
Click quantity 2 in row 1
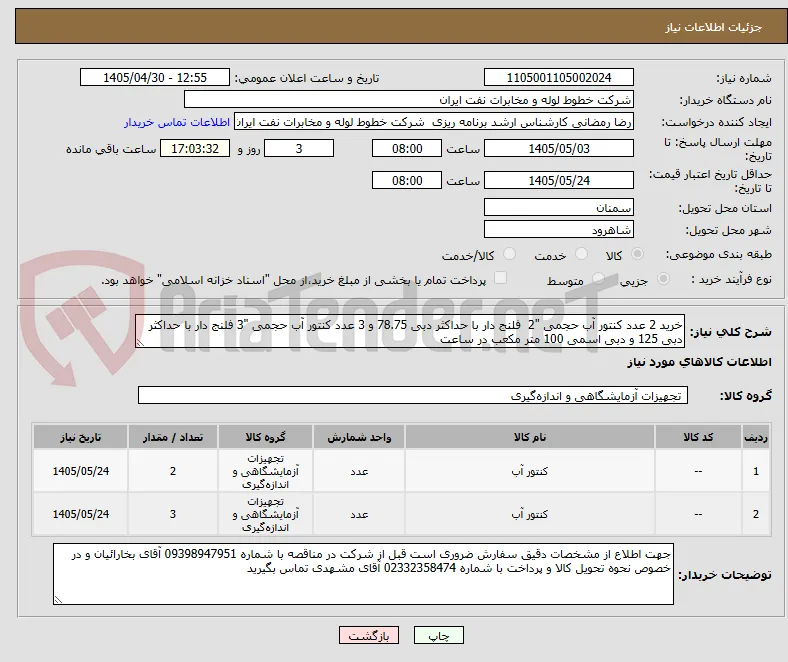click(x=173, y=471)
